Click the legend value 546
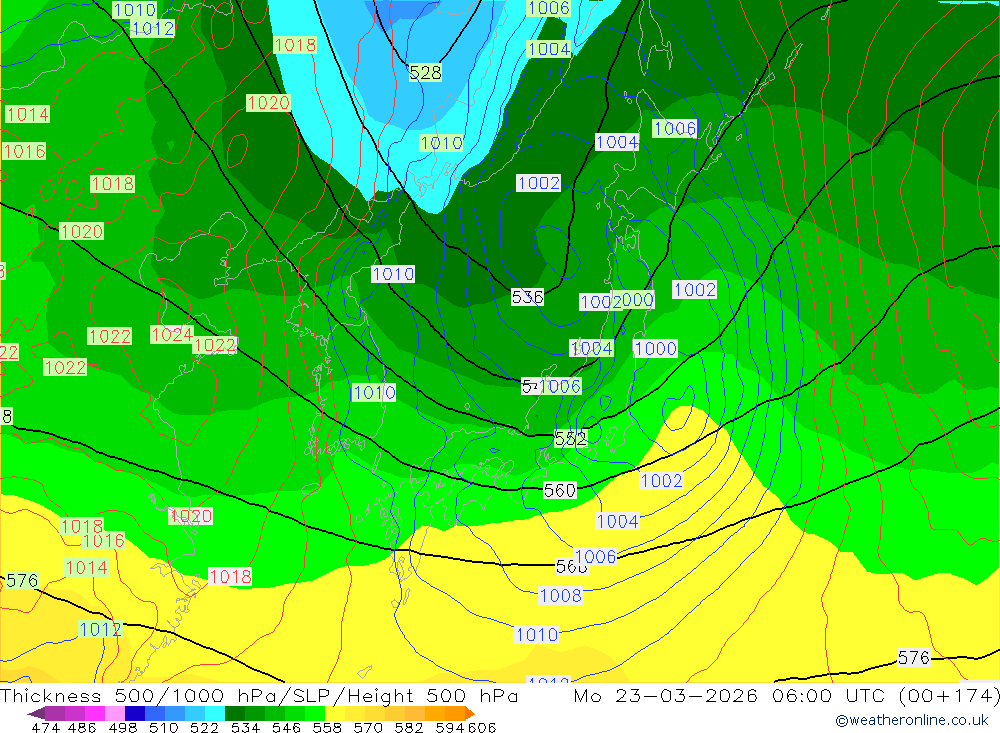 286,727
